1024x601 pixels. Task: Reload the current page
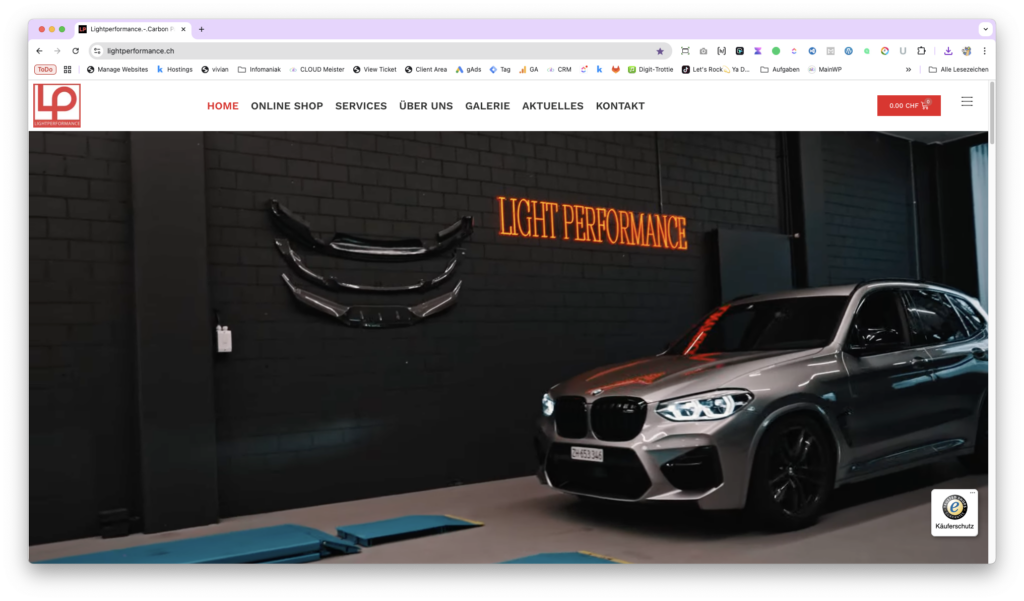click(76, 51)
